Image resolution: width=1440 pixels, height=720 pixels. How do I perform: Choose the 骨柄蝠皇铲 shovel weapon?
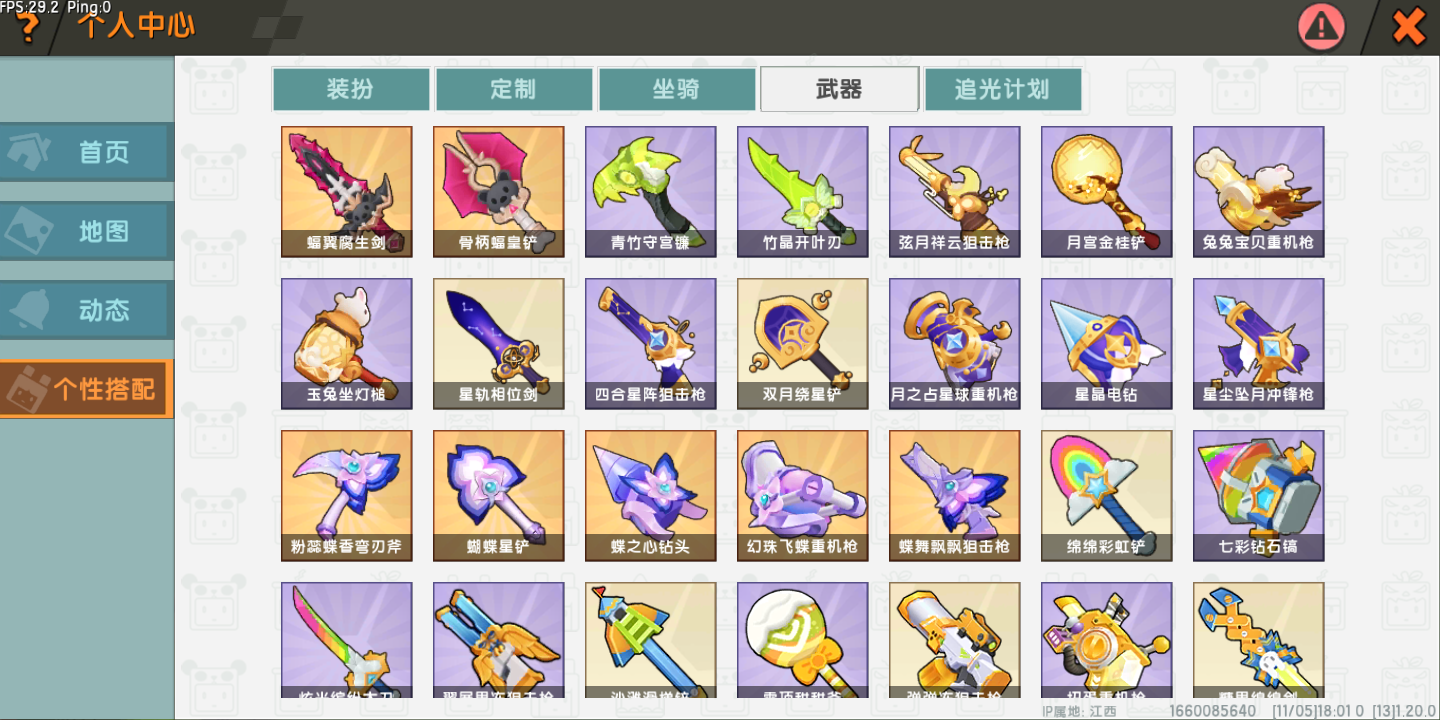498,192
